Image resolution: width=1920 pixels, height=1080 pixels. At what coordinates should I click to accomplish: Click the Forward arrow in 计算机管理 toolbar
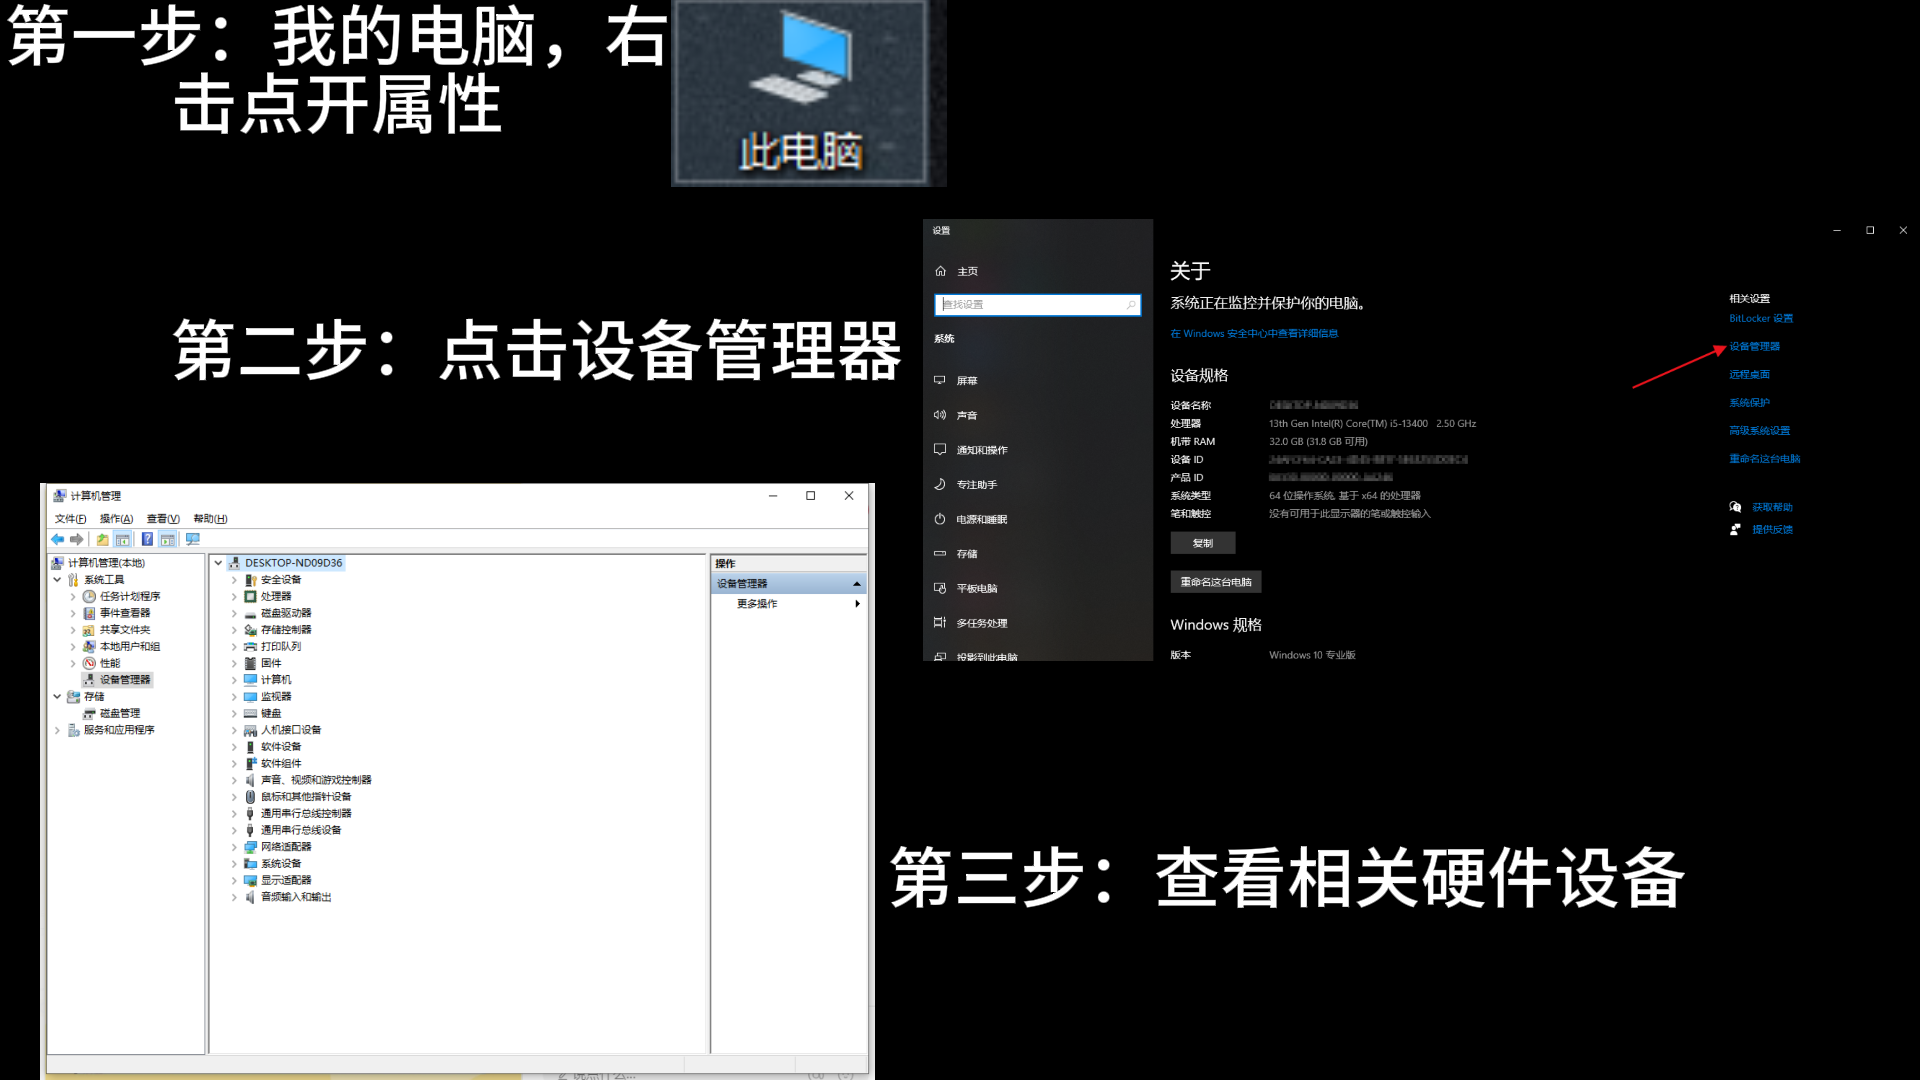[77, 539]
